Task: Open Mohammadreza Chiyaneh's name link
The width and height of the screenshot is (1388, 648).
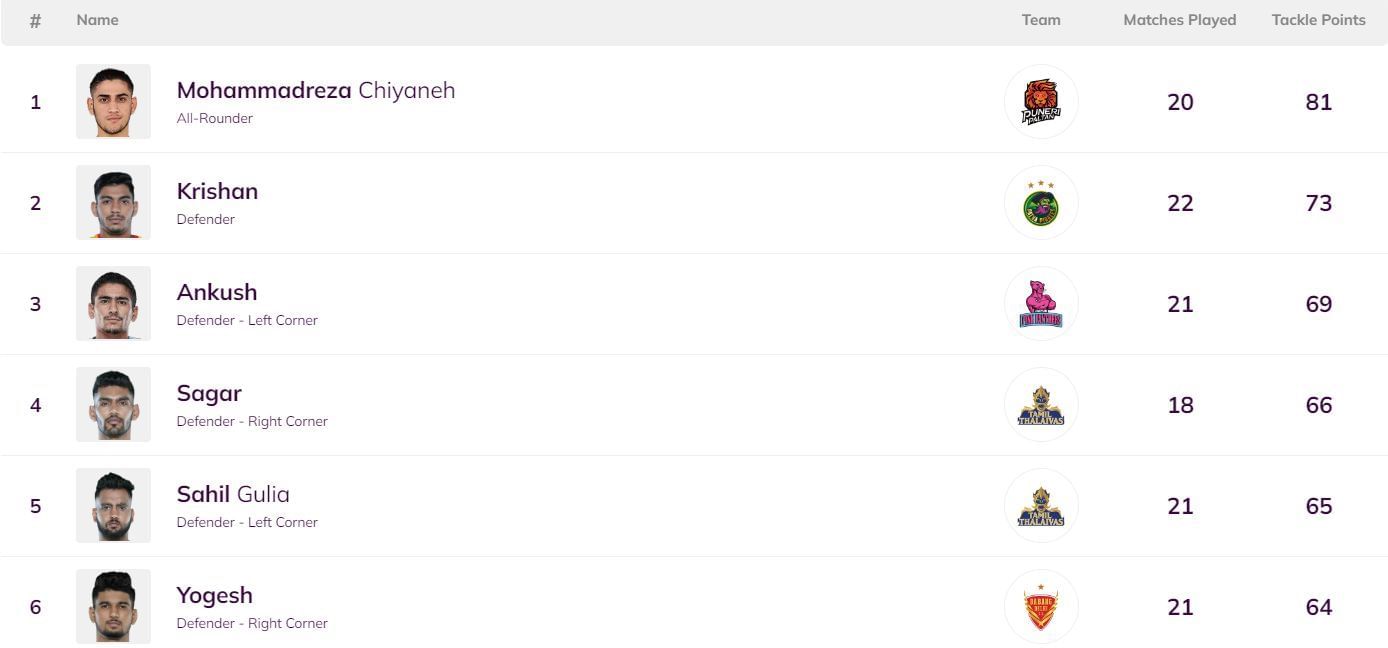Action: [x=315, y=90]
